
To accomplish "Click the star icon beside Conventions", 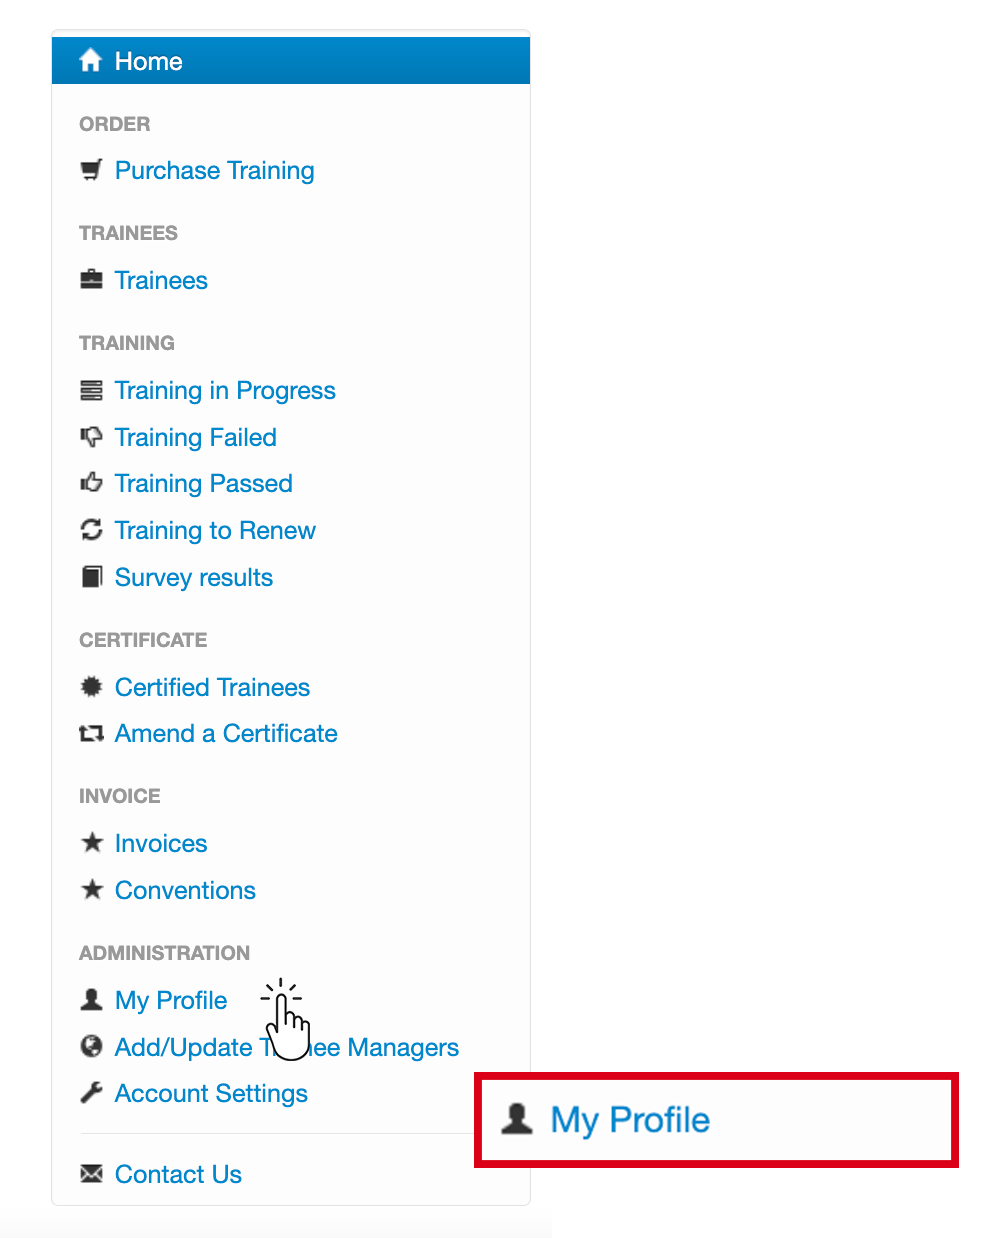I will point(91,889).
